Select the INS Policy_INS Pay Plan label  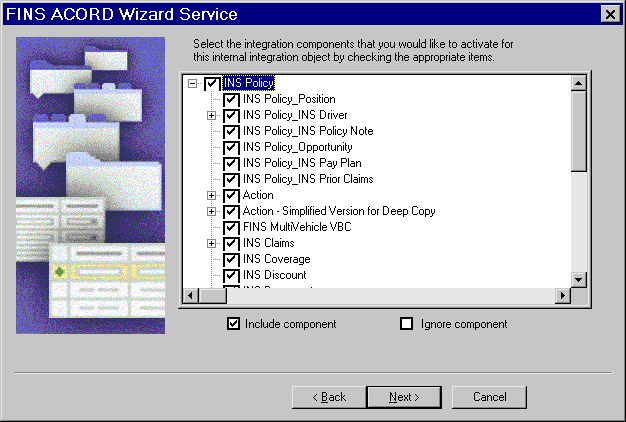[302, 163]
